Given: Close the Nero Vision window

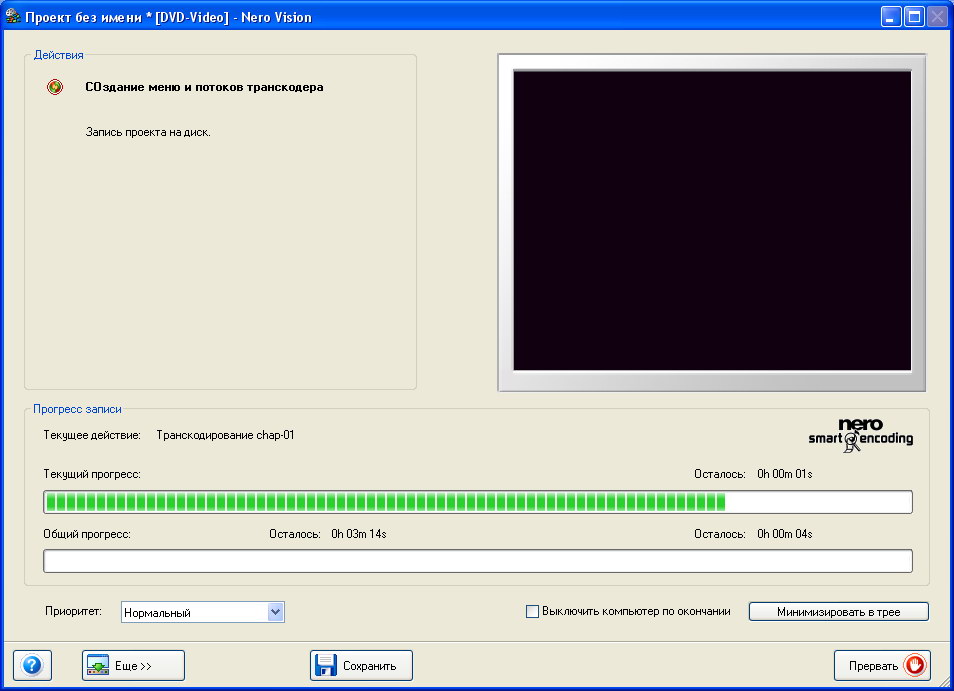Looking at the screenshot, I should click(937, 16).
